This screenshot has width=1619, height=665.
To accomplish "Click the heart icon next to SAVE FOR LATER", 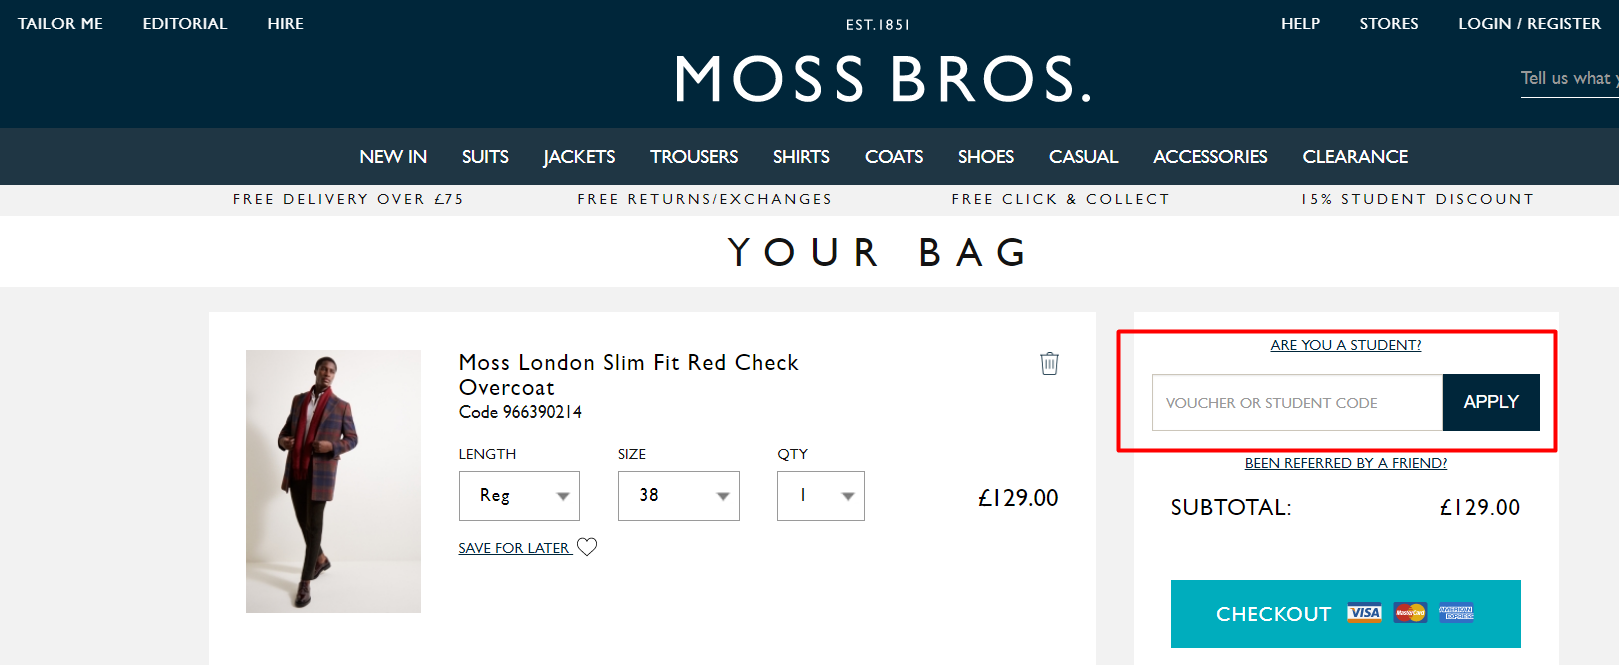I will click(588, 546).
